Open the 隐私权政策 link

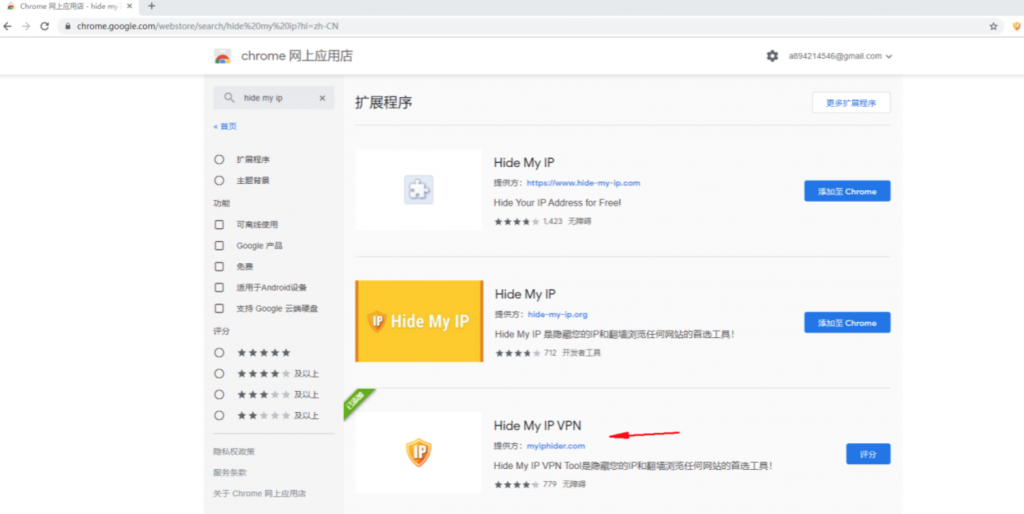click(234, 451)
